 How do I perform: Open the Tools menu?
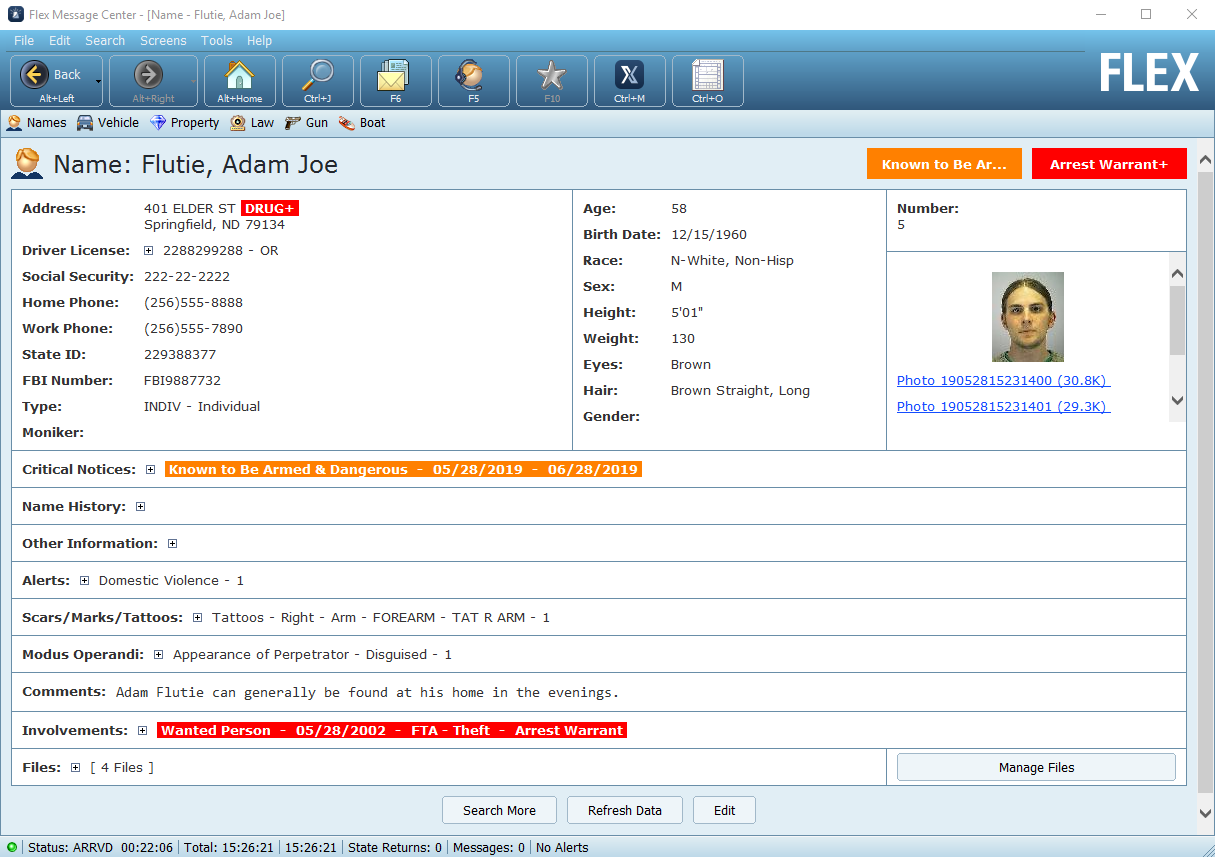coord(216,41)
